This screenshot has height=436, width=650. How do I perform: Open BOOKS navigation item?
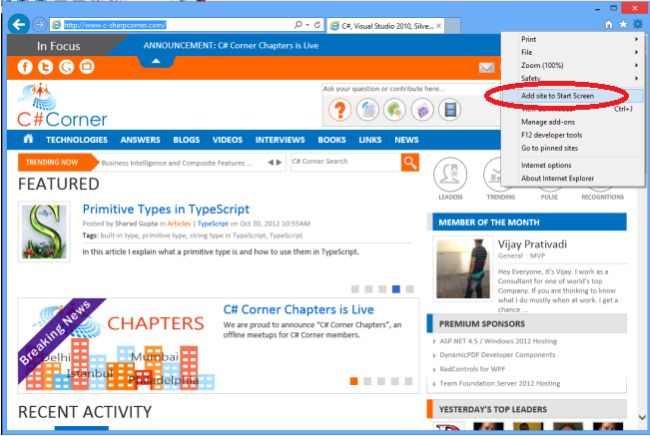332,140
